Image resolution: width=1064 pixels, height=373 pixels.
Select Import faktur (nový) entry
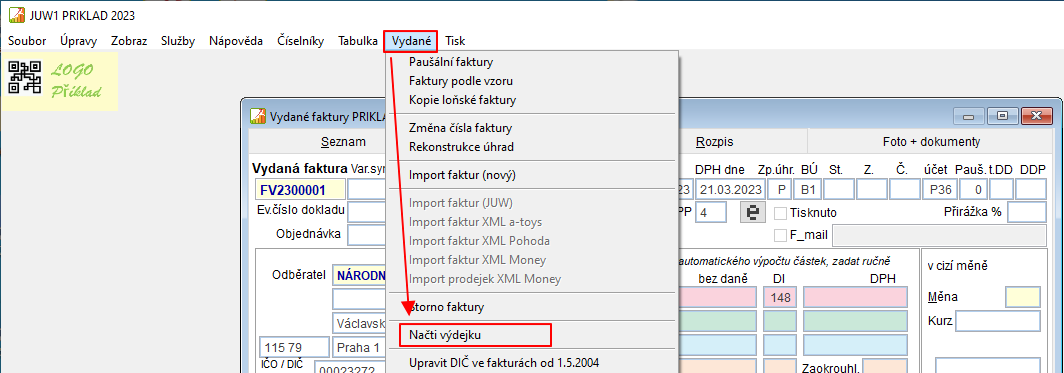click(x=463, y=175)
